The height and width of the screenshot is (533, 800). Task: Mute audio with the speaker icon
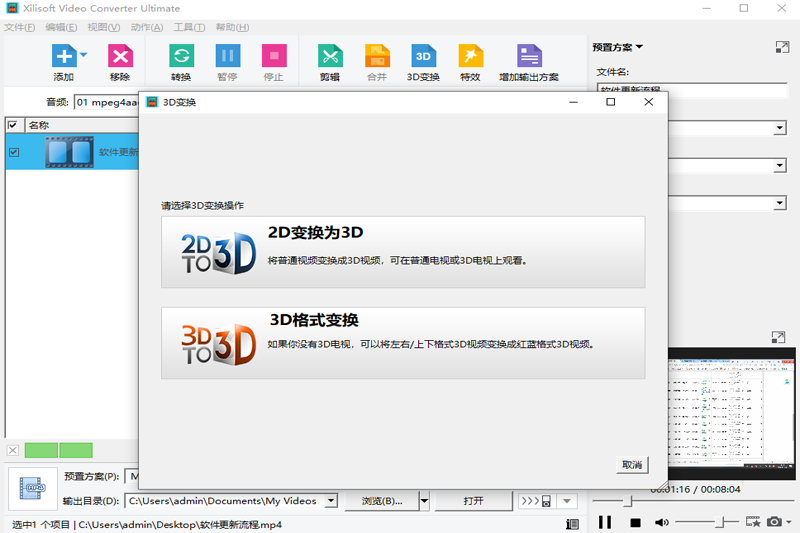pyautogui.click(x=662, y=522)
